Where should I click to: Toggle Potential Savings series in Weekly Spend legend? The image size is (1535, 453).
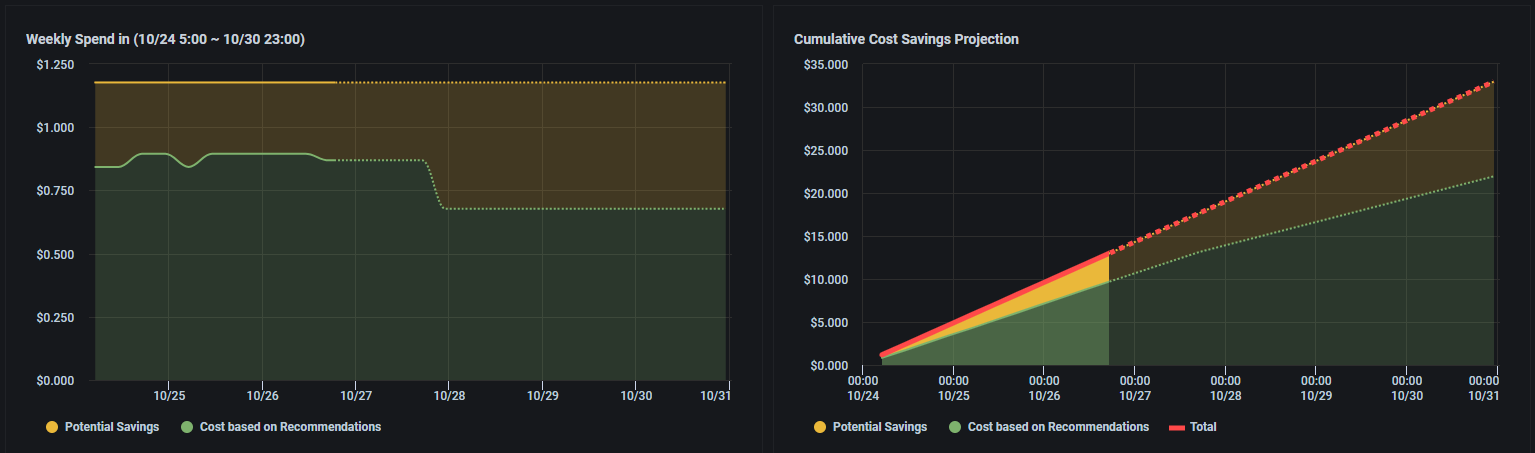[111, 427]
